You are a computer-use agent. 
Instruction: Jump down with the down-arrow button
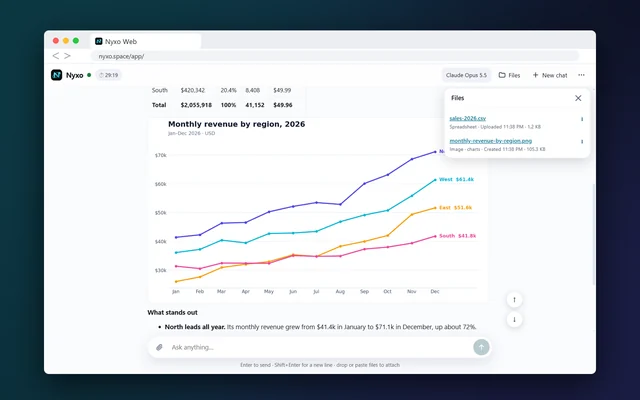point(514,320)
